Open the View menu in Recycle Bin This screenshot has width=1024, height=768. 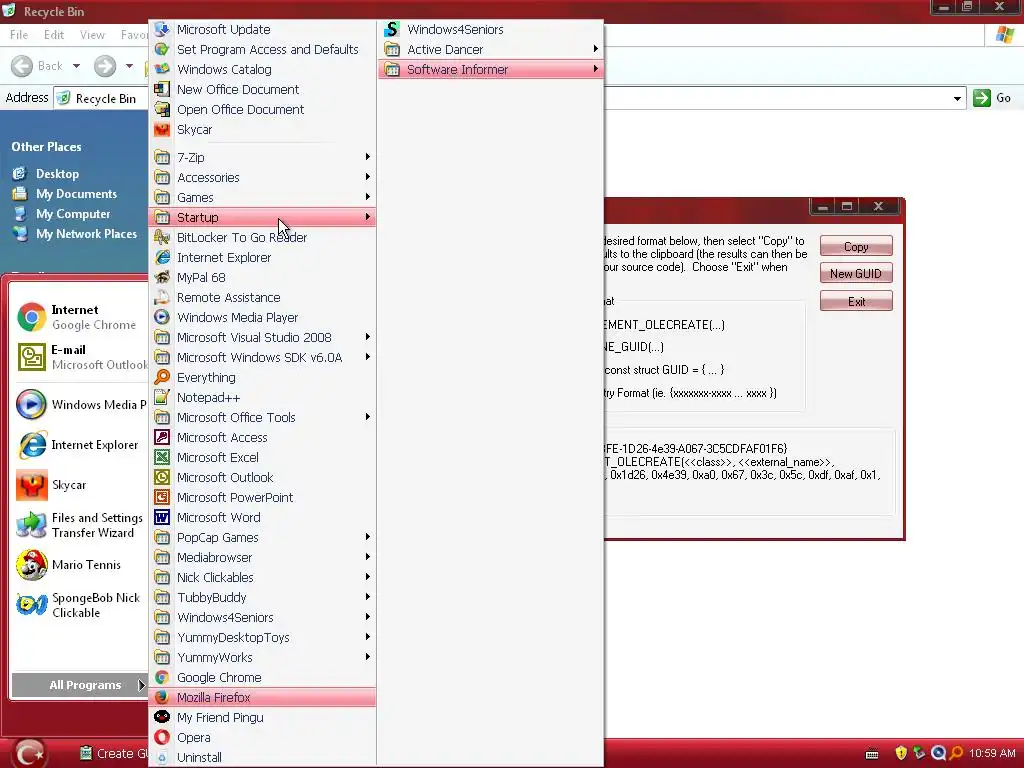click(x=92, y=35)
